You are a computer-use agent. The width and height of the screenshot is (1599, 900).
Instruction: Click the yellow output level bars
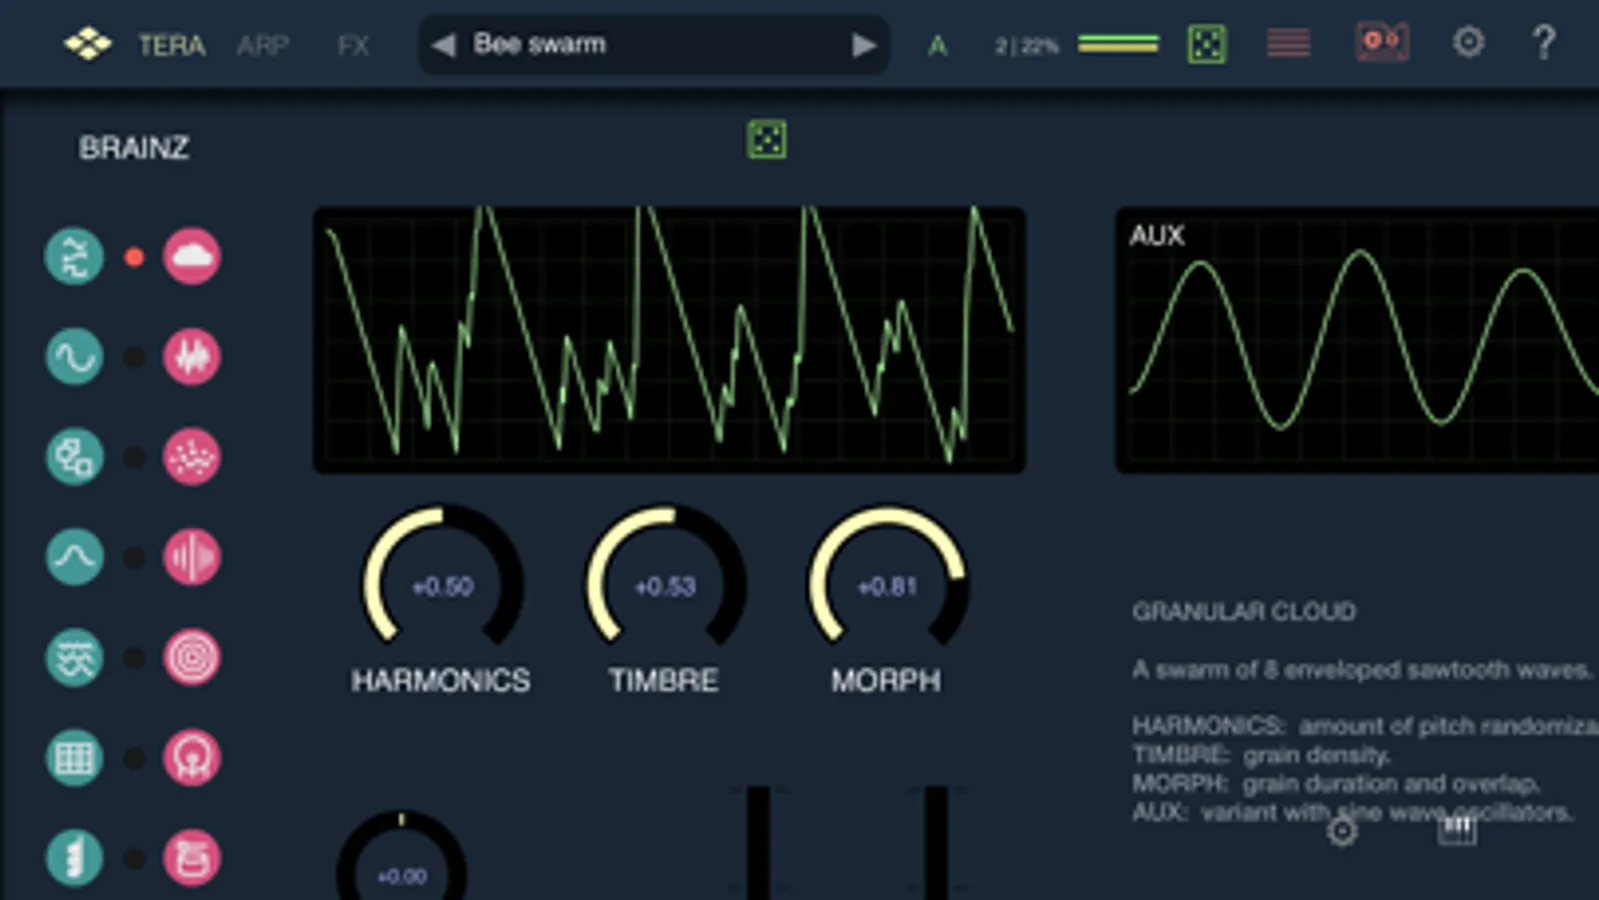point(1118,44)
